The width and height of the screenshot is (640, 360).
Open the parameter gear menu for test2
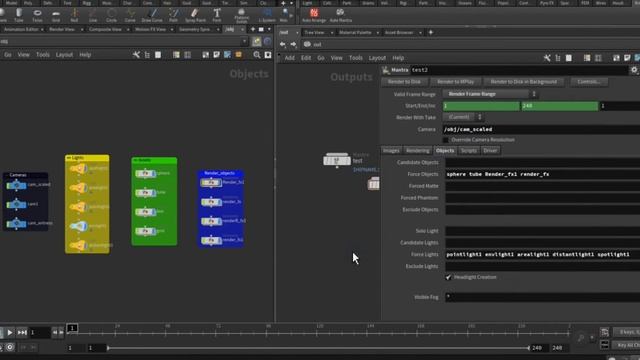[634, 70]
